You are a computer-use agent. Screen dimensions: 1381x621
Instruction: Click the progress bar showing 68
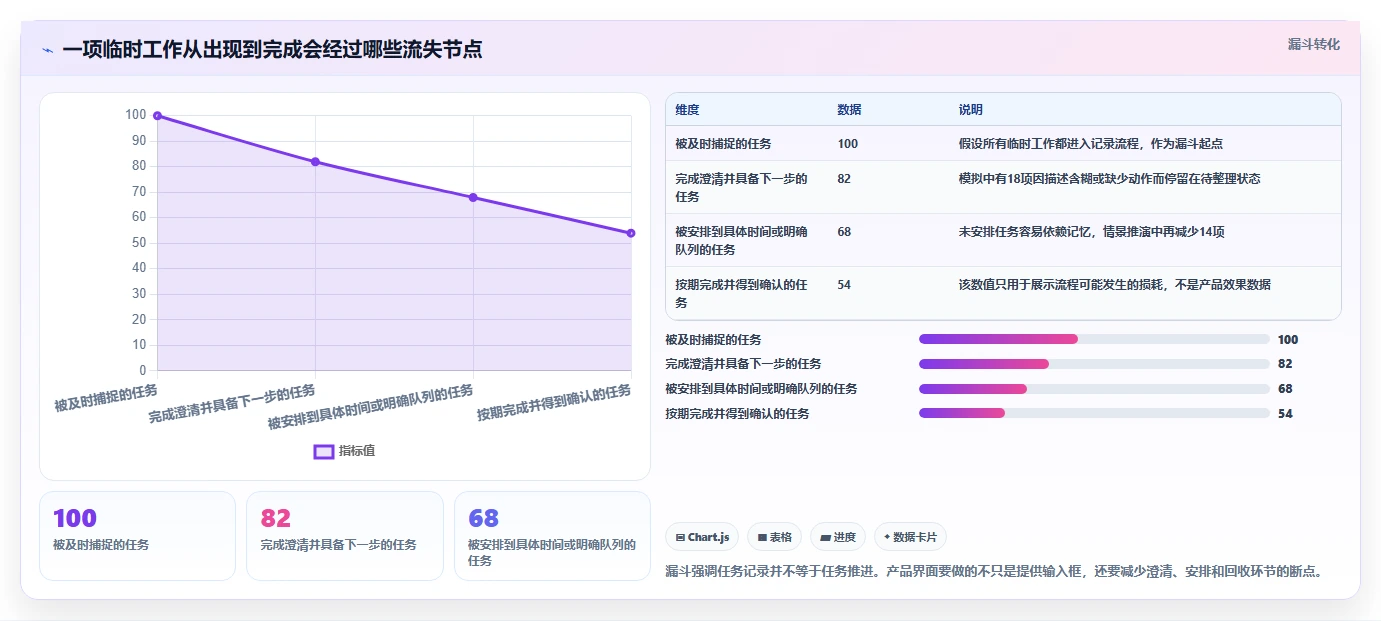(x=1094, y=389)
